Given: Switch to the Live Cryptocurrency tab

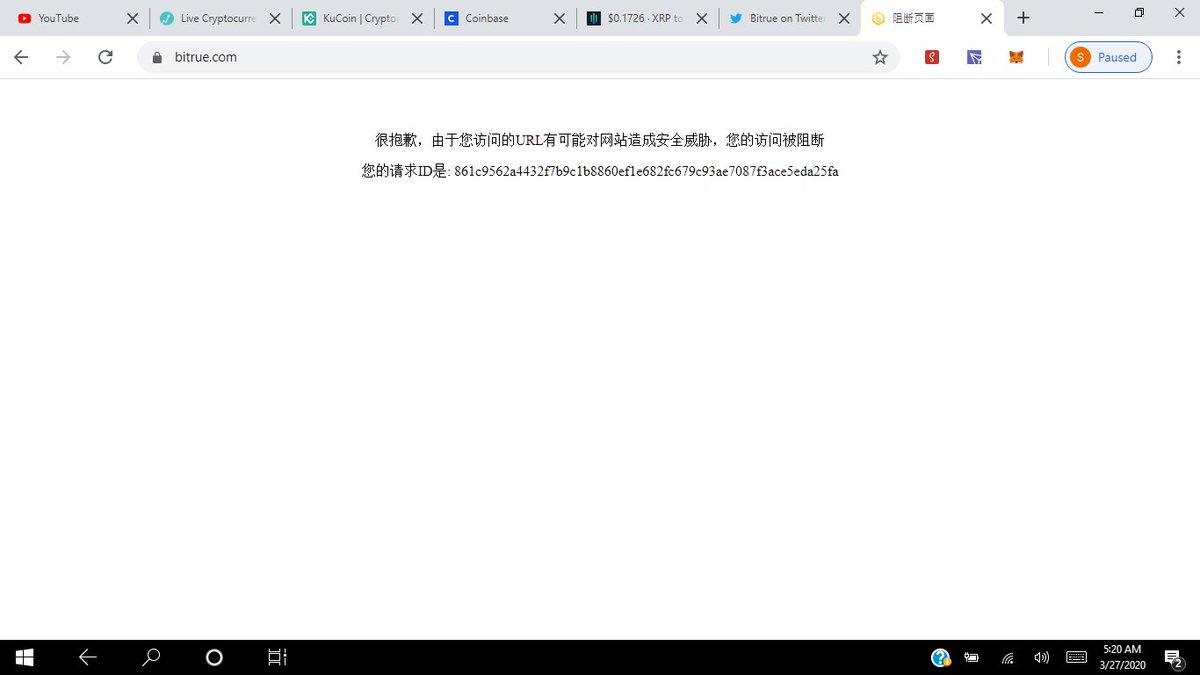Looking at the screenshot, I should click(218, 18).
